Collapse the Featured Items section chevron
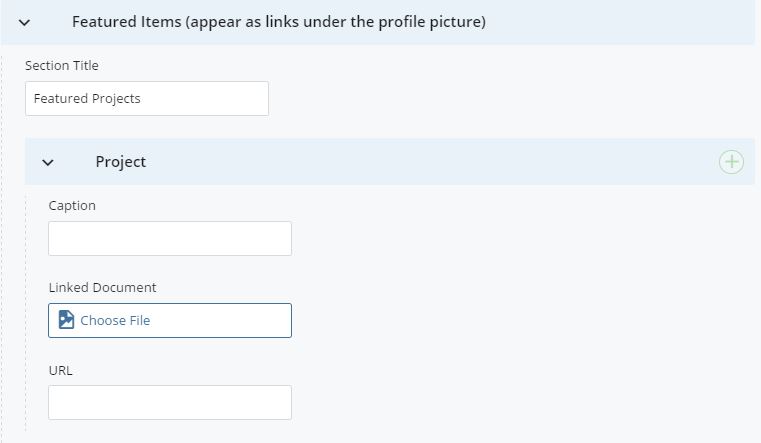Image resolution: width=761 pixels, height=443 pixels. [24, 22]
